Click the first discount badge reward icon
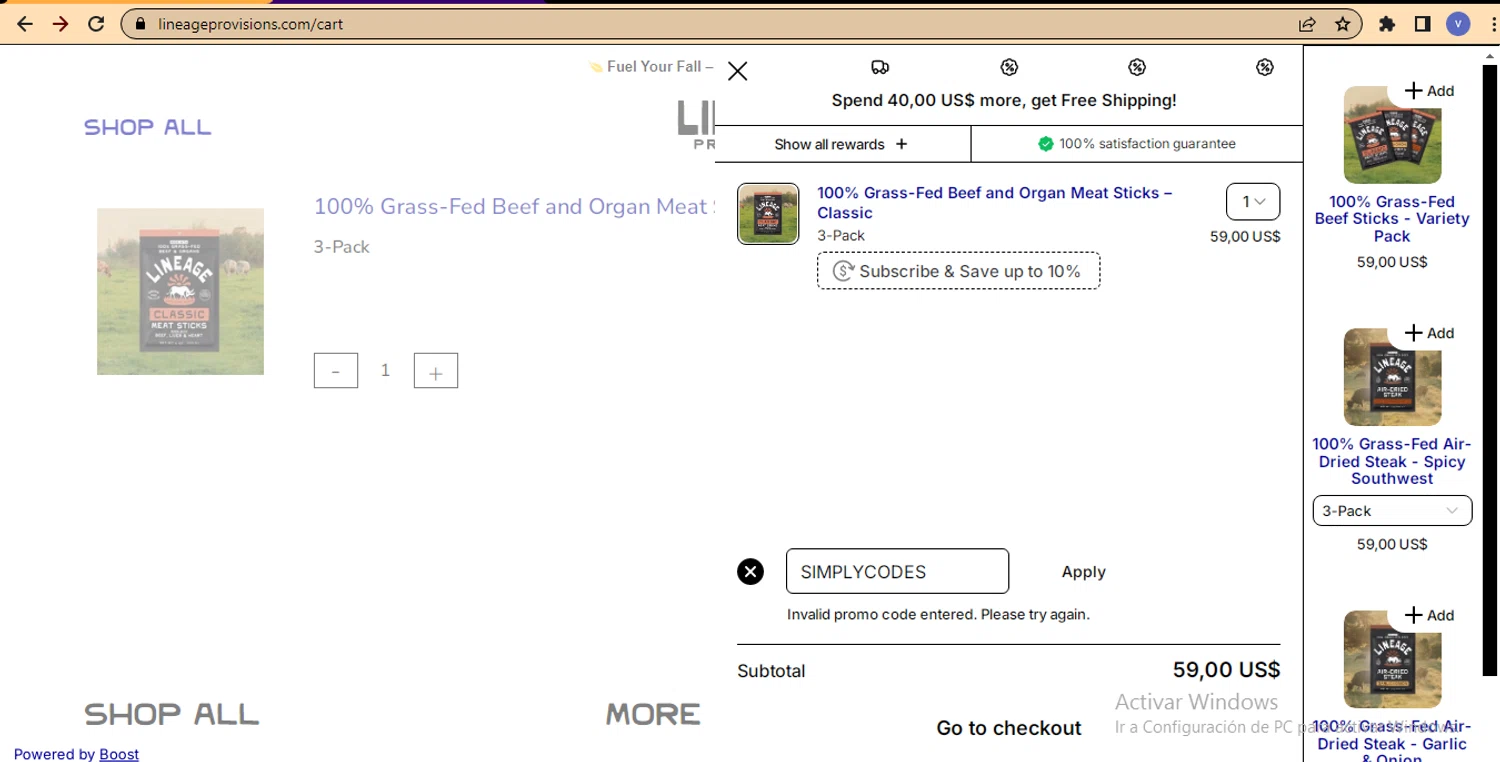1500x762 pixels. click(1009, 67)
